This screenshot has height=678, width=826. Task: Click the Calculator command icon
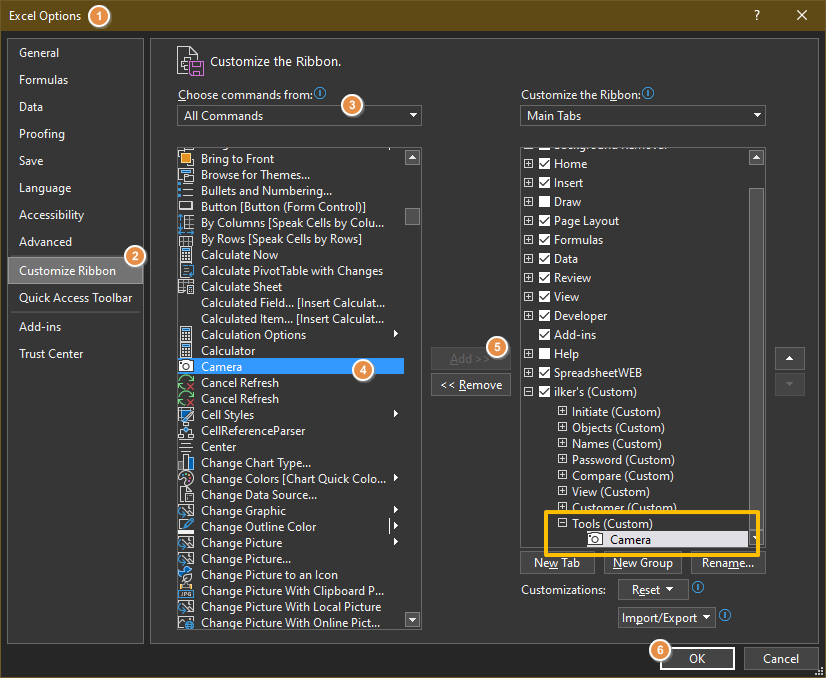(x=186, y=351)
